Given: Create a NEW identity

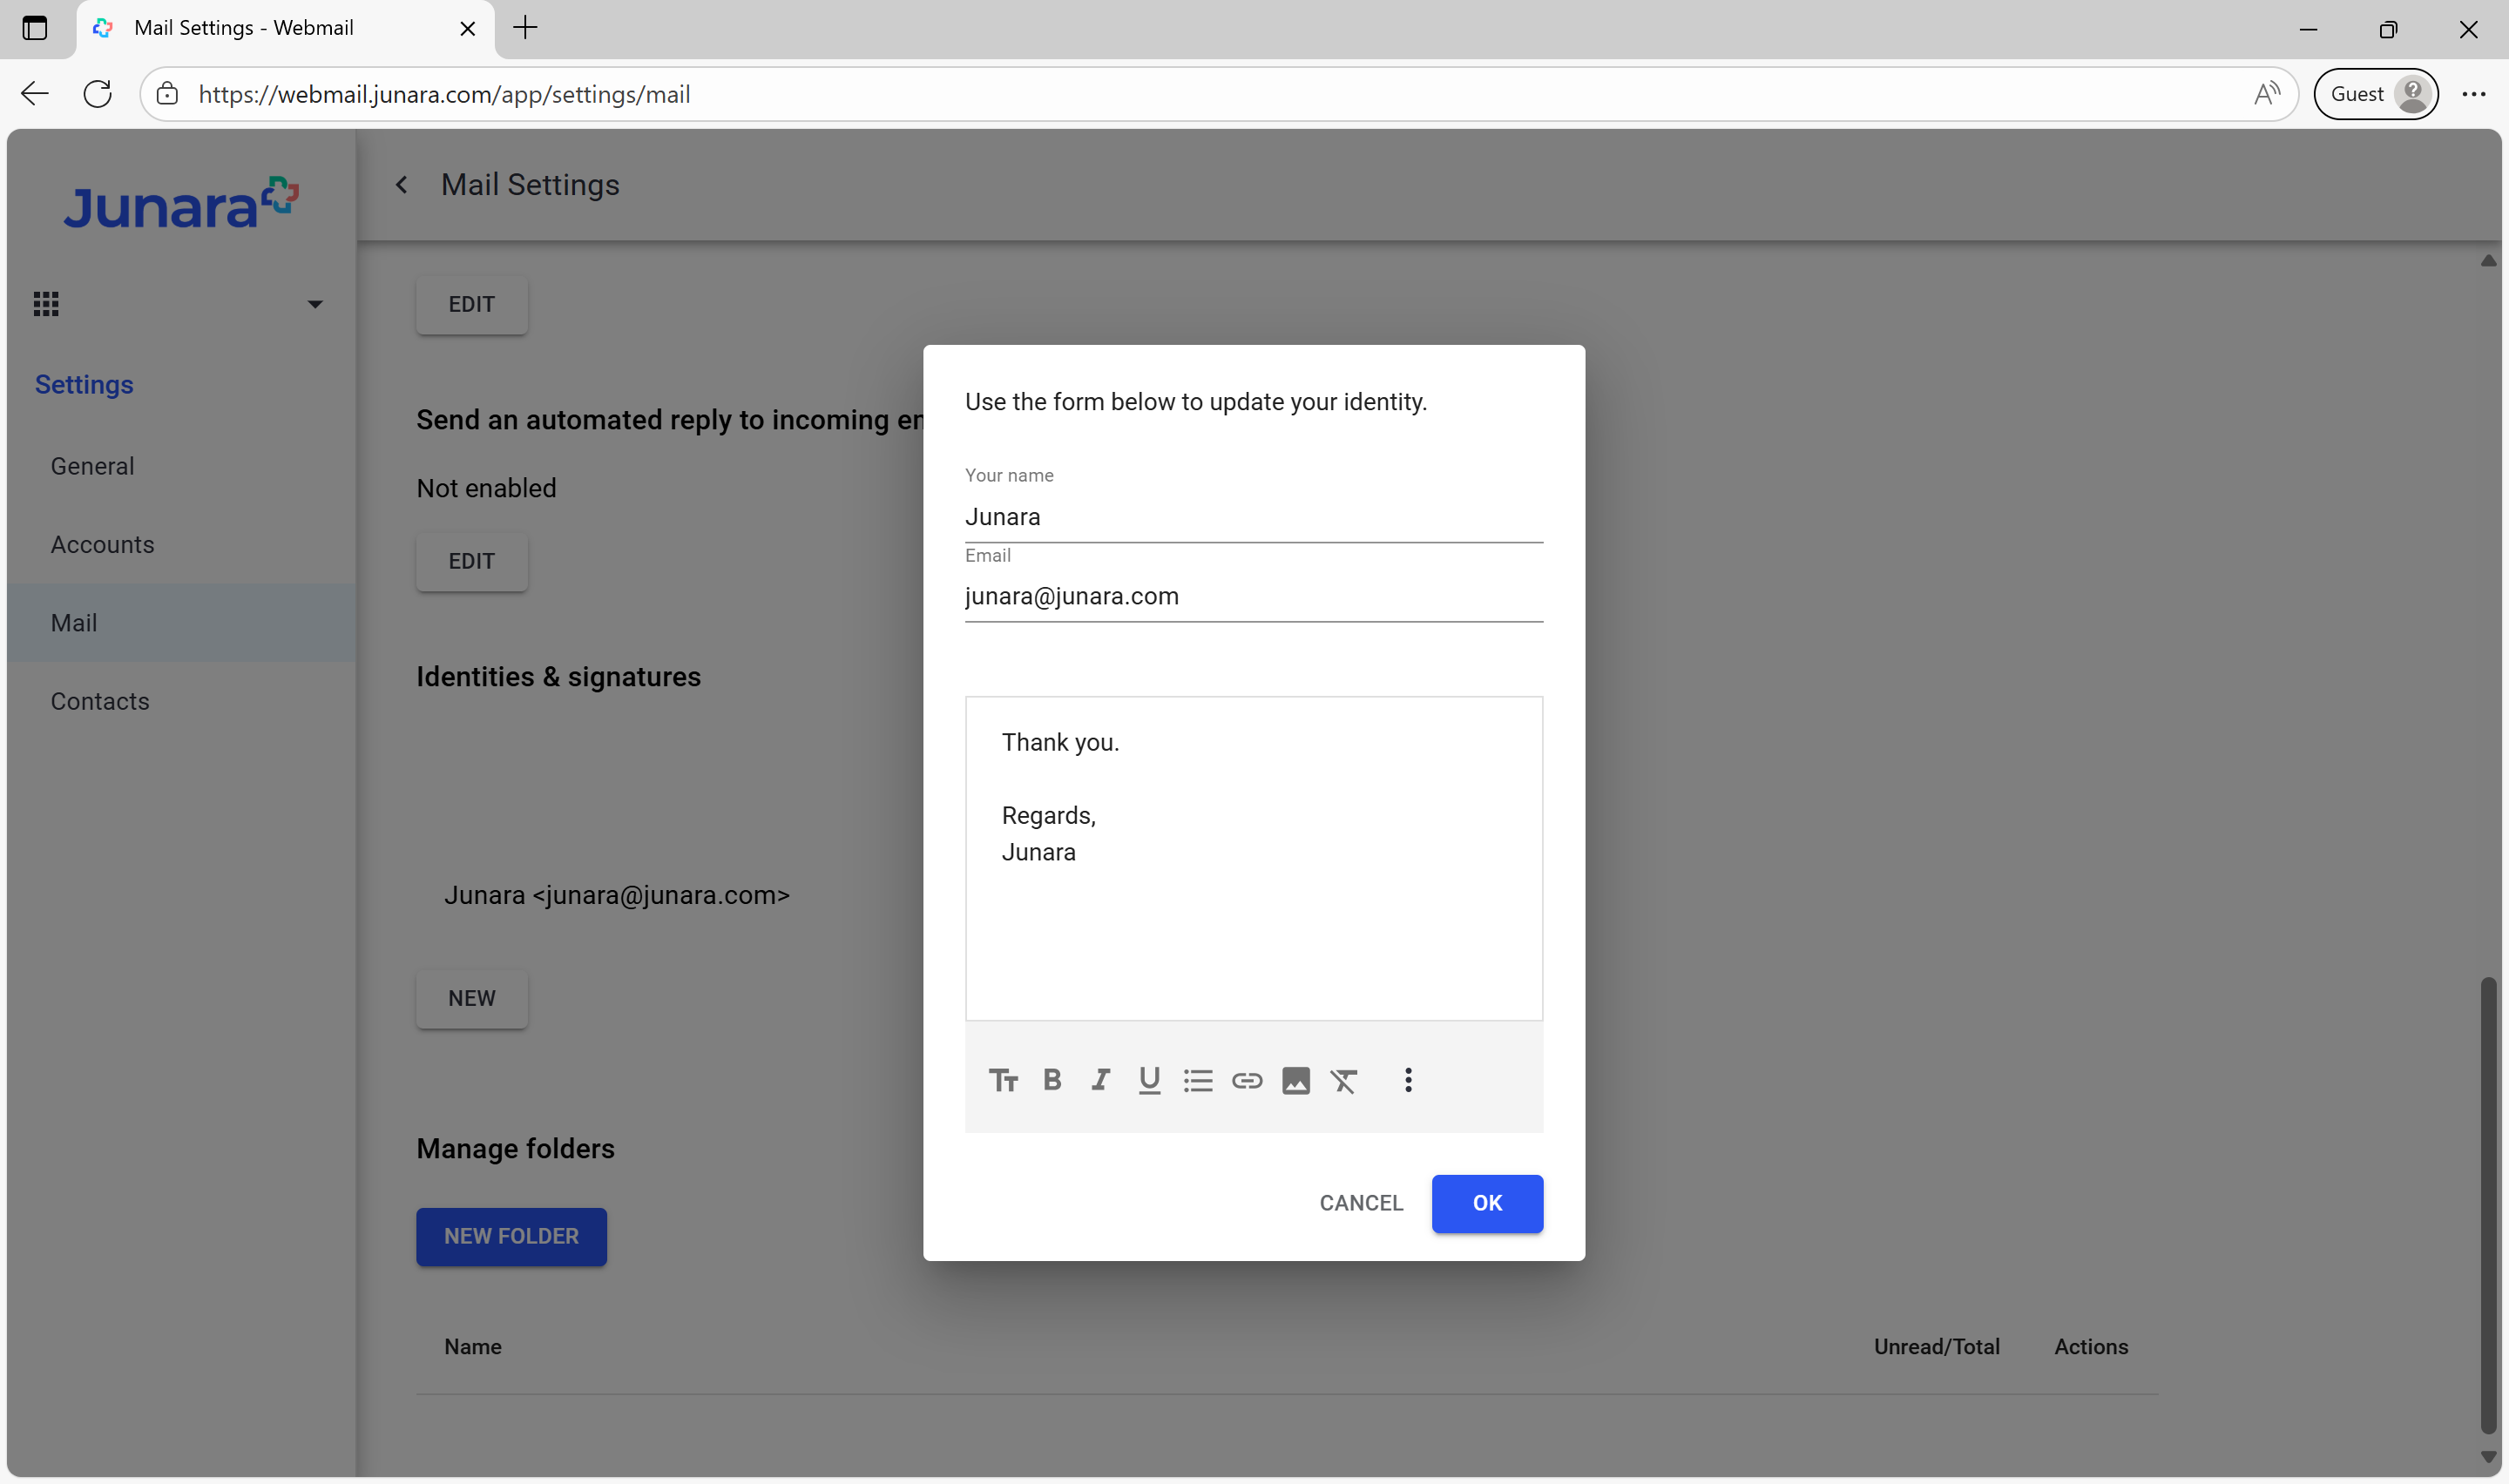Looking at the screenshot, I should coord(472,998).
